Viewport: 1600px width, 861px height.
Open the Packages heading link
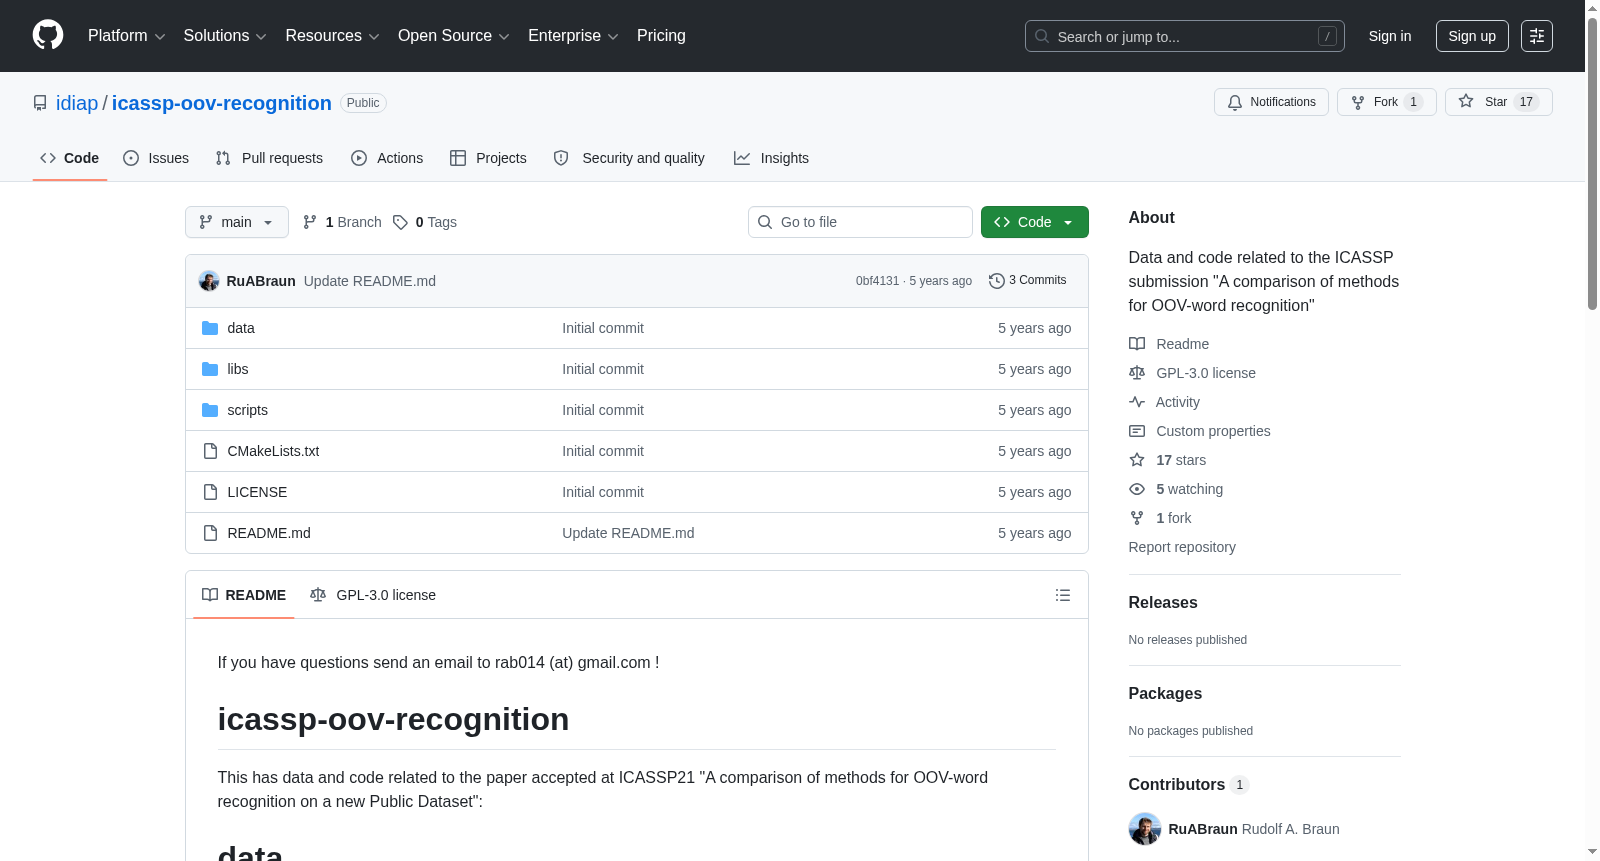click(1165, 693)
